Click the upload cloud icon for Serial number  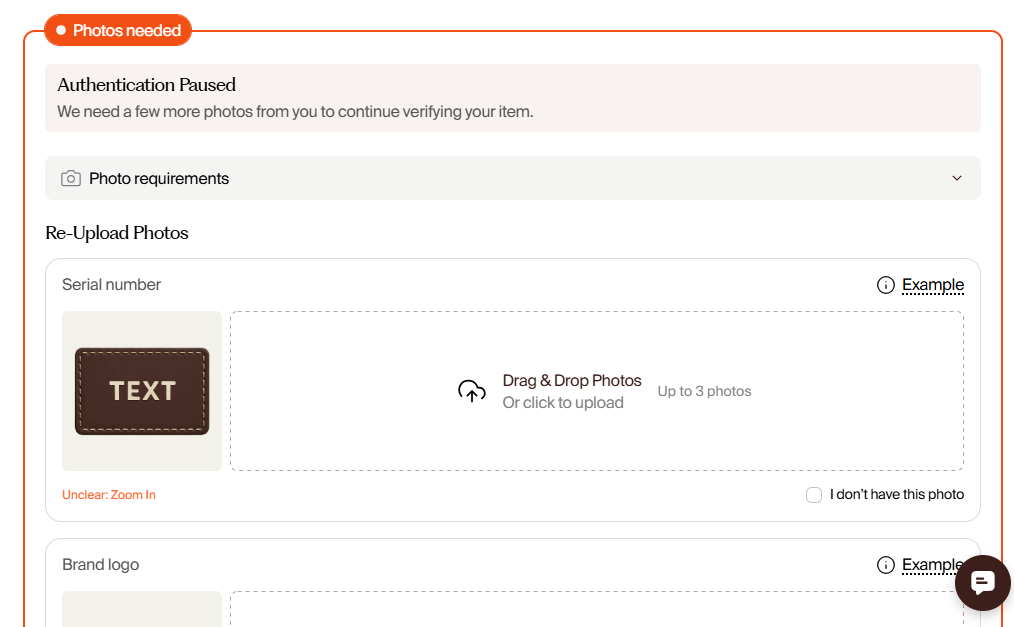pyautogui.click(x=472, y=391)
